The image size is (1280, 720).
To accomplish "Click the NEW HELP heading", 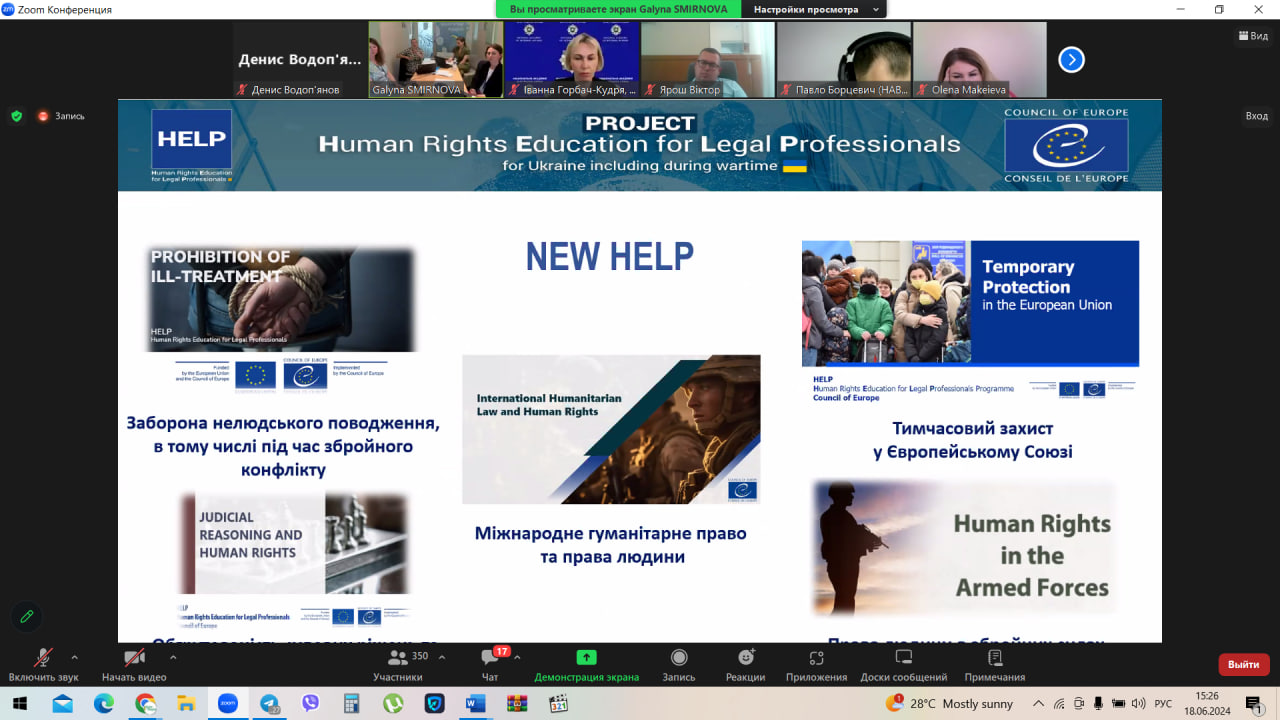I will [x=610, y=257].
